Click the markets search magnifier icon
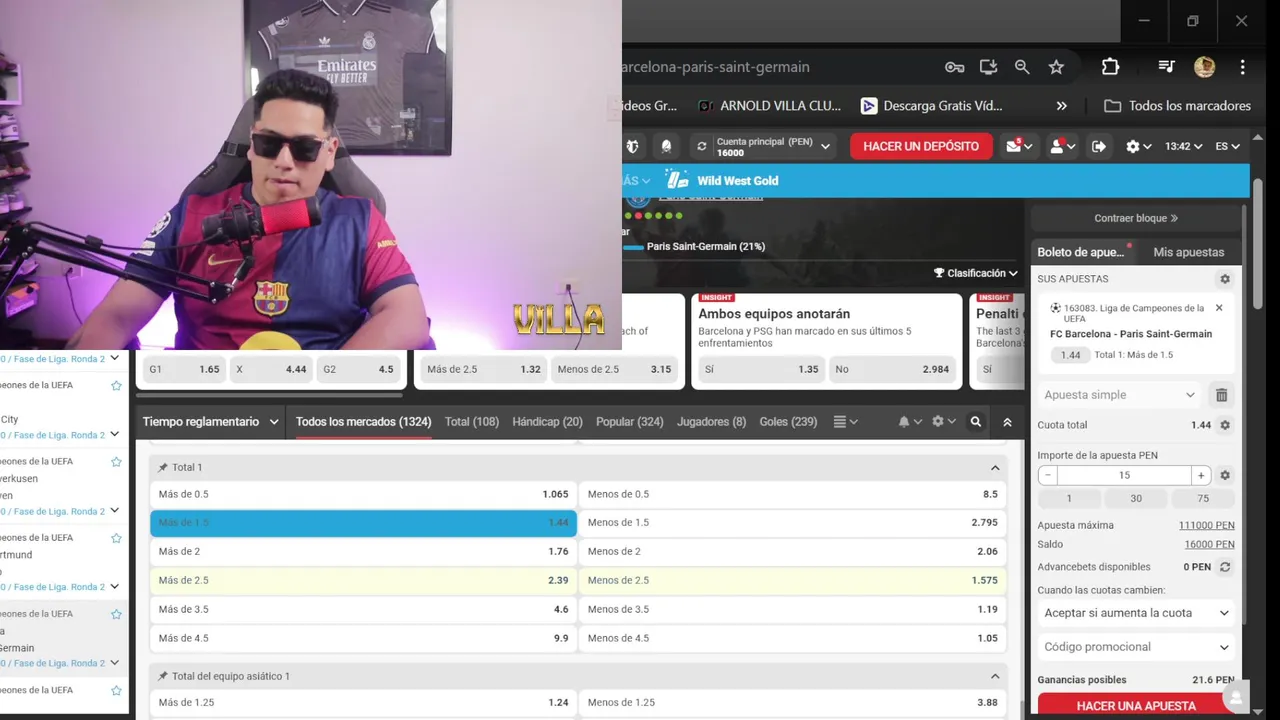1280x720 pixels. (976, 422)
